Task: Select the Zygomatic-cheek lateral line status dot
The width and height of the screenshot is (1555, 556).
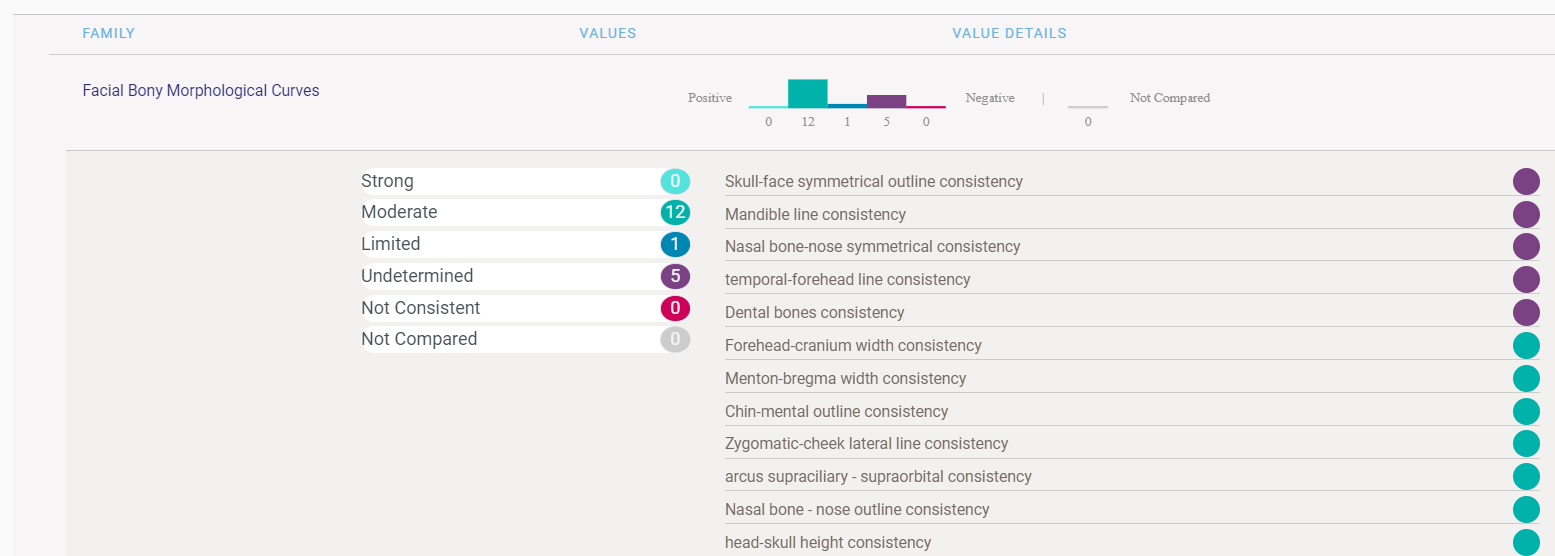Action: click(x=1525, y=443)
